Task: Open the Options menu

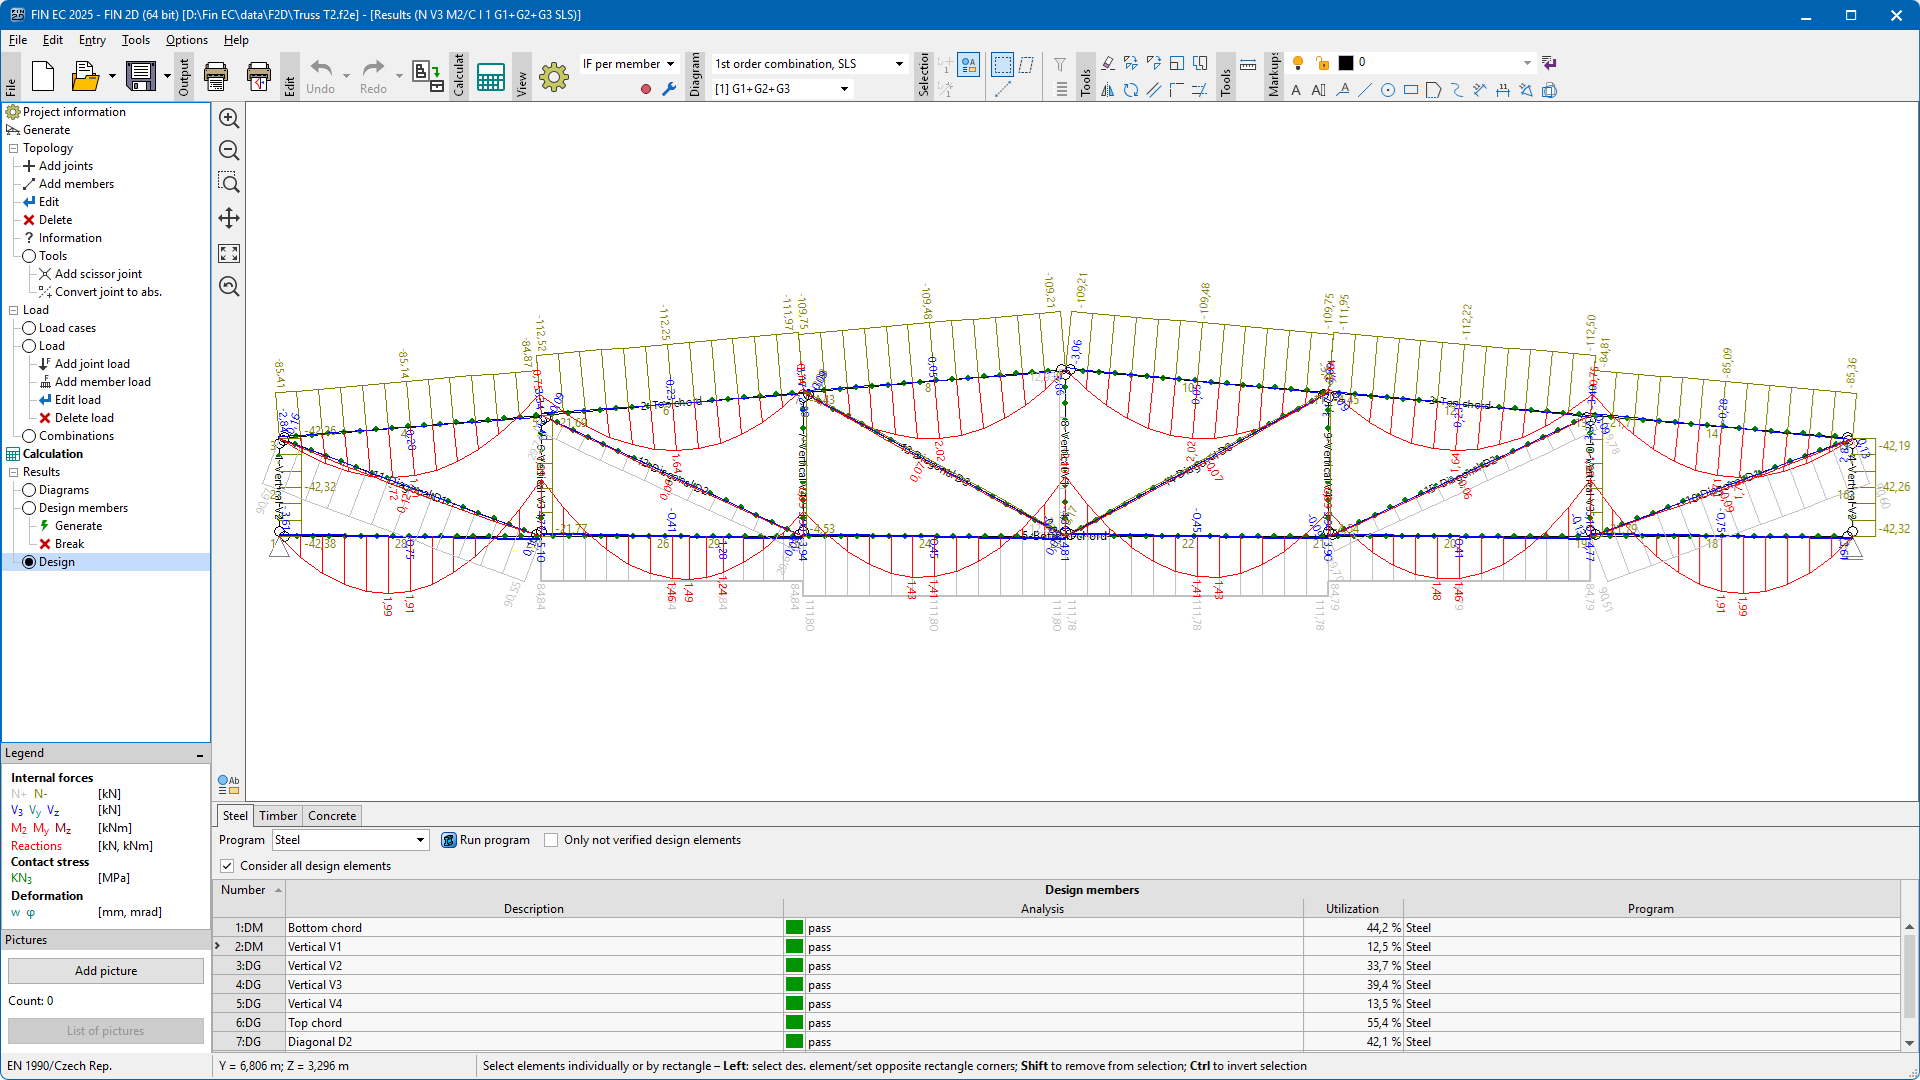Action: (x=186, y=40)
